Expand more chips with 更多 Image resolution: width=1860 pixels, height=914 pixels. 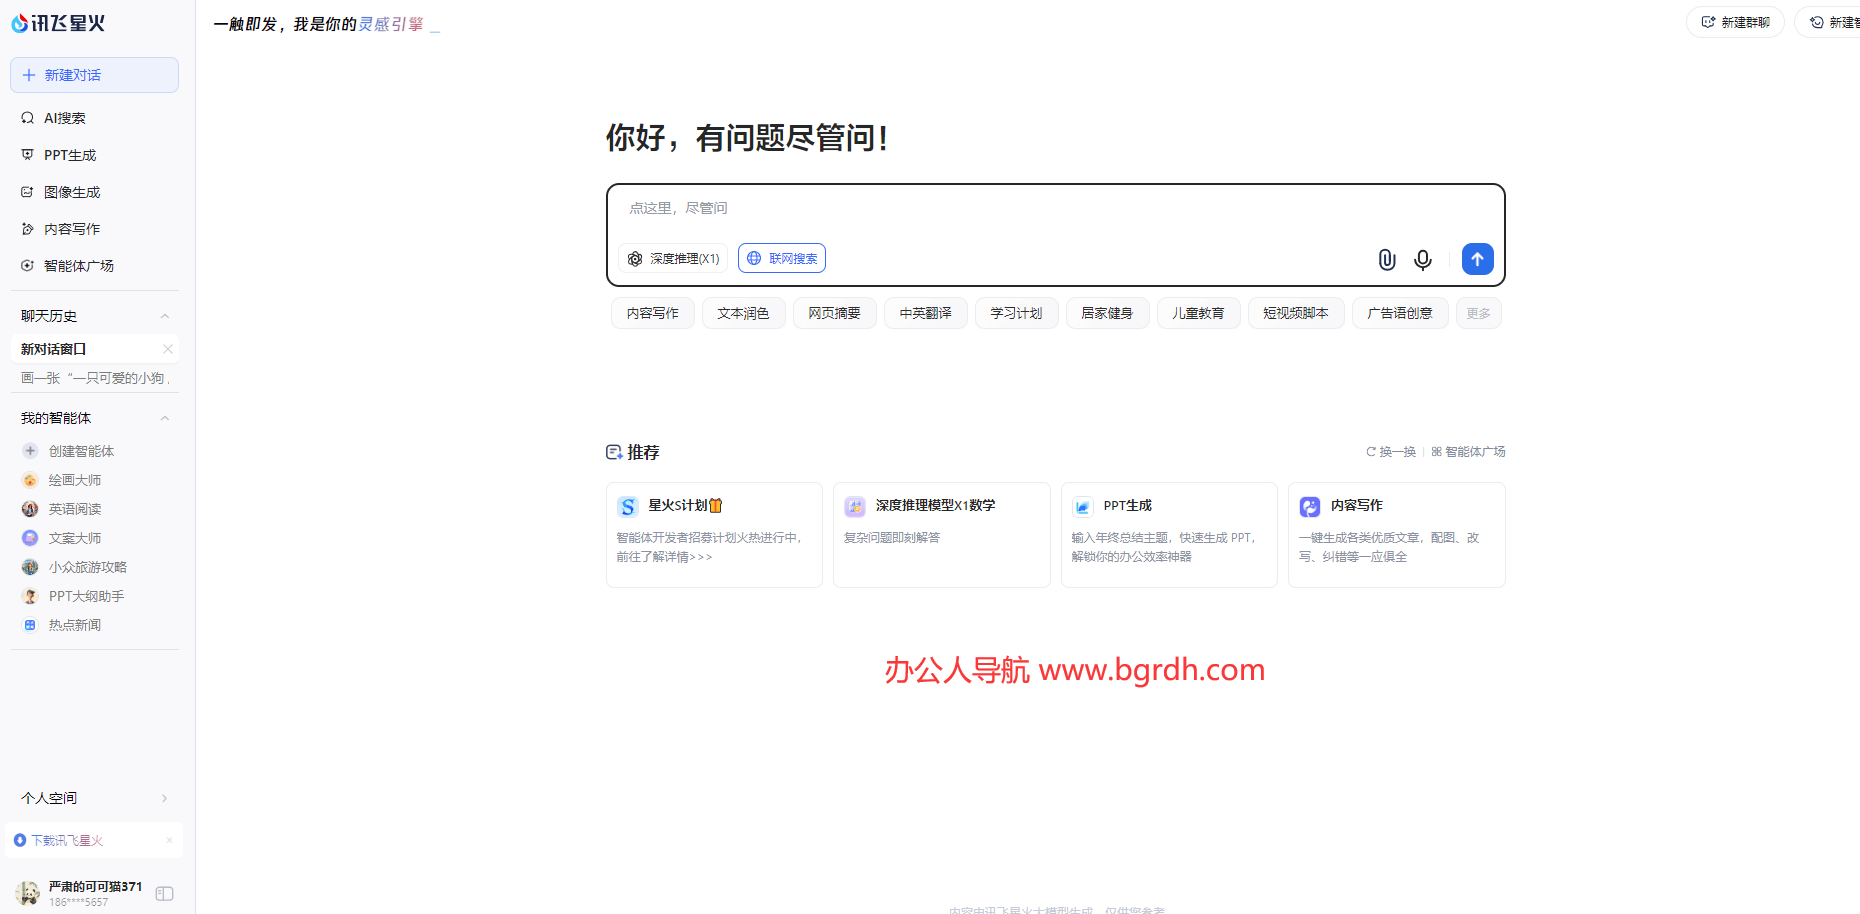1479,313
